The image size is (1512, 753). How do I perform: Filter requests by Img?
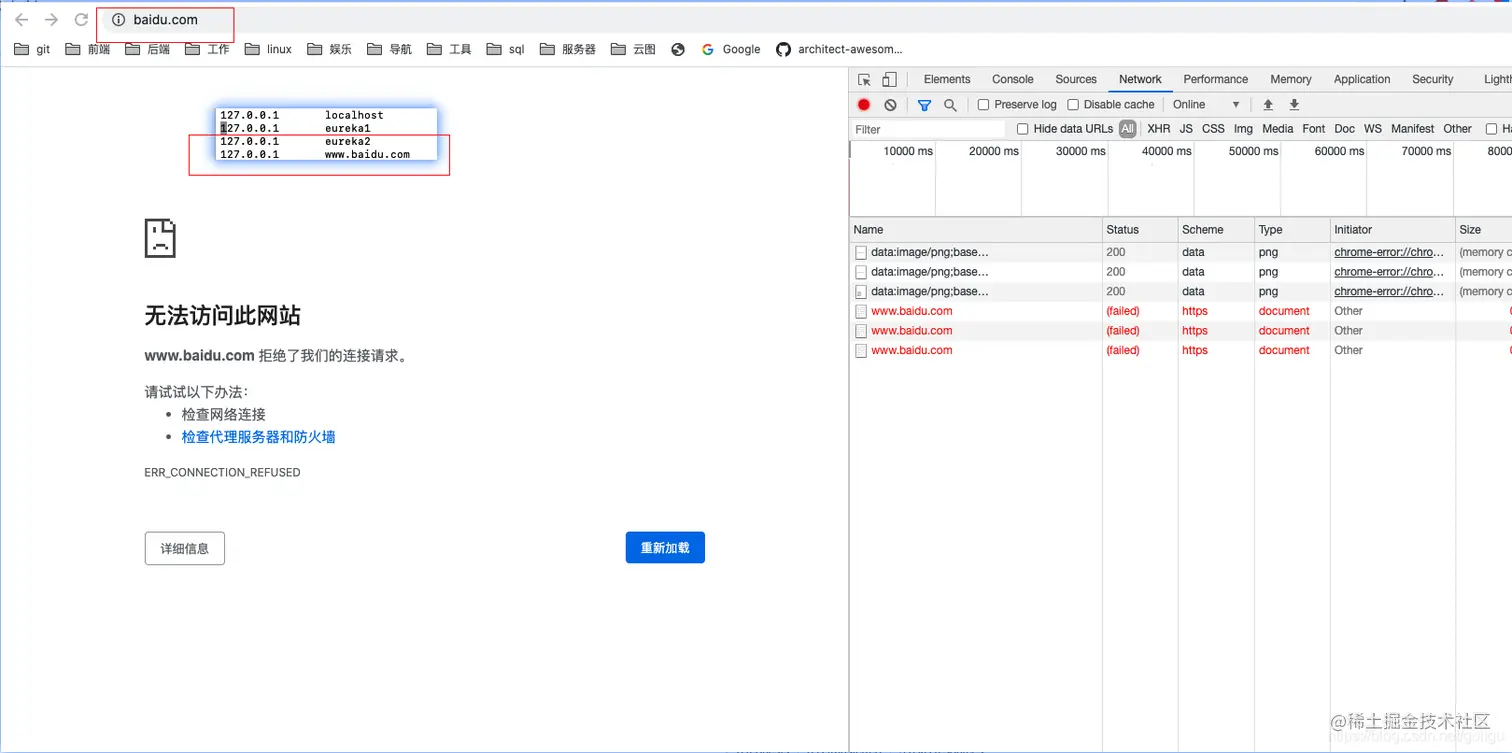pos(1243,129)
